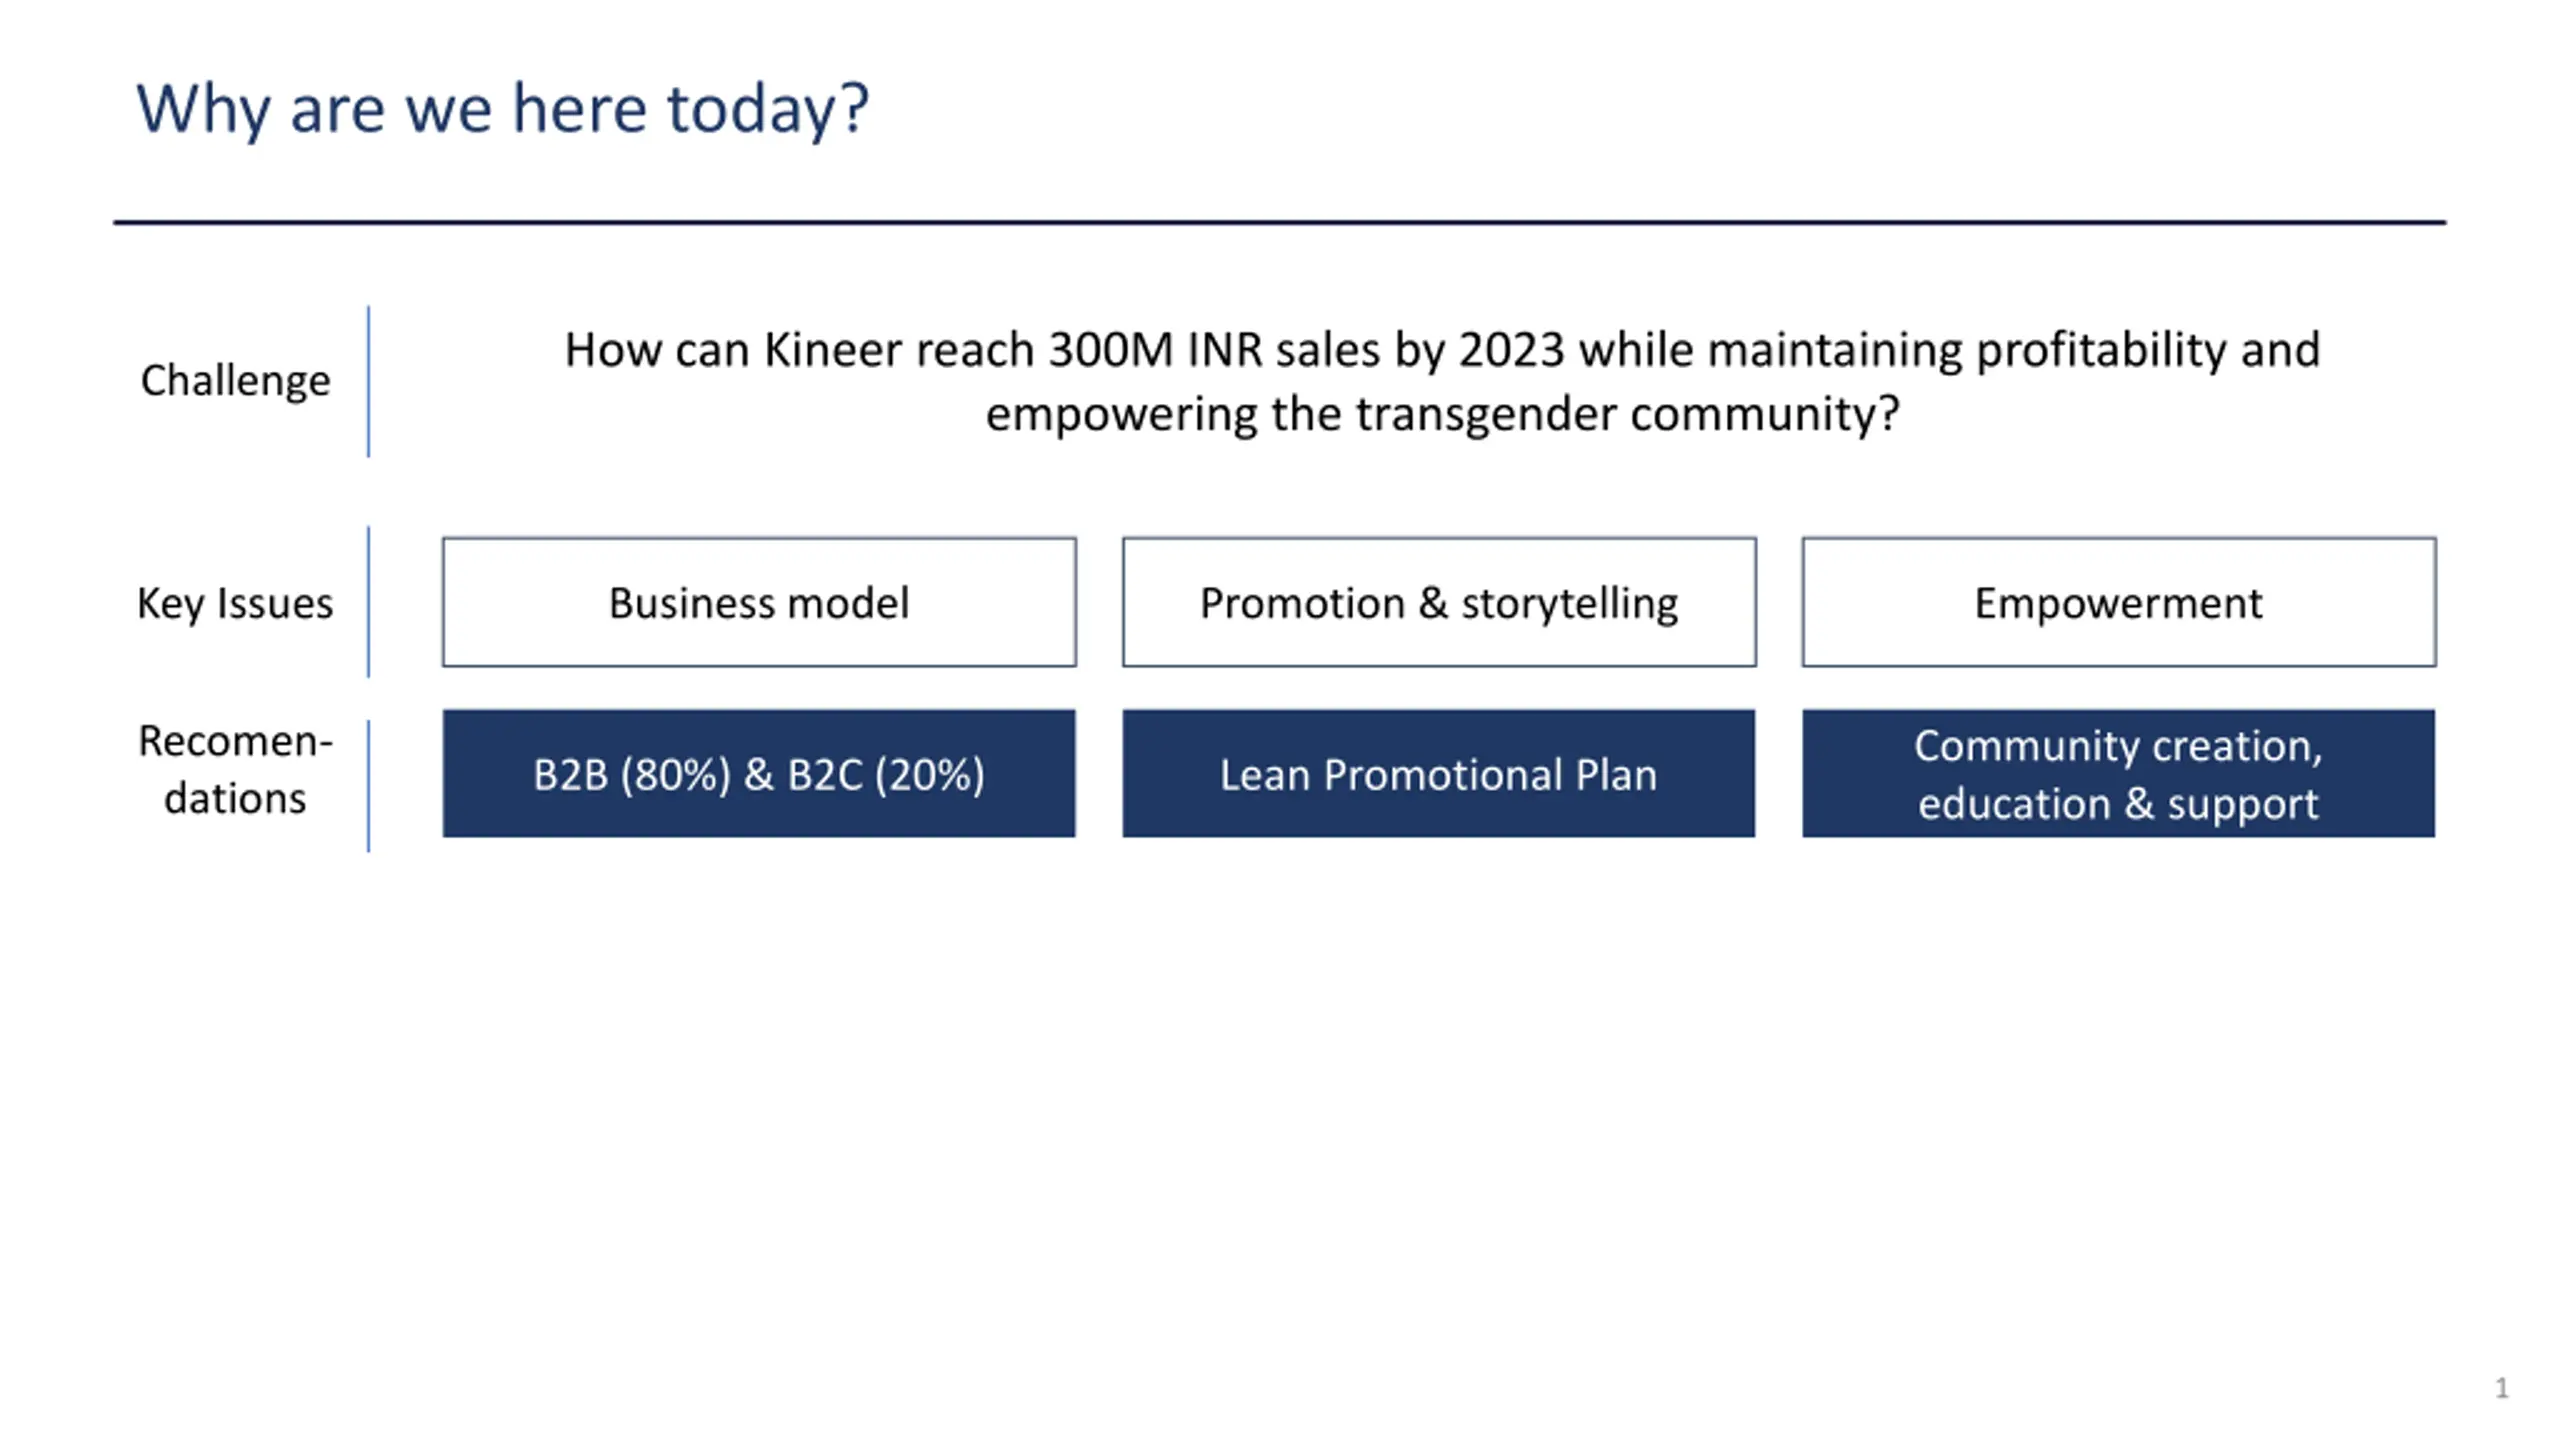Select the 'Lean Promotional Plan' box
This screenshot has height=1440, width=2560.
[1438, 774]
